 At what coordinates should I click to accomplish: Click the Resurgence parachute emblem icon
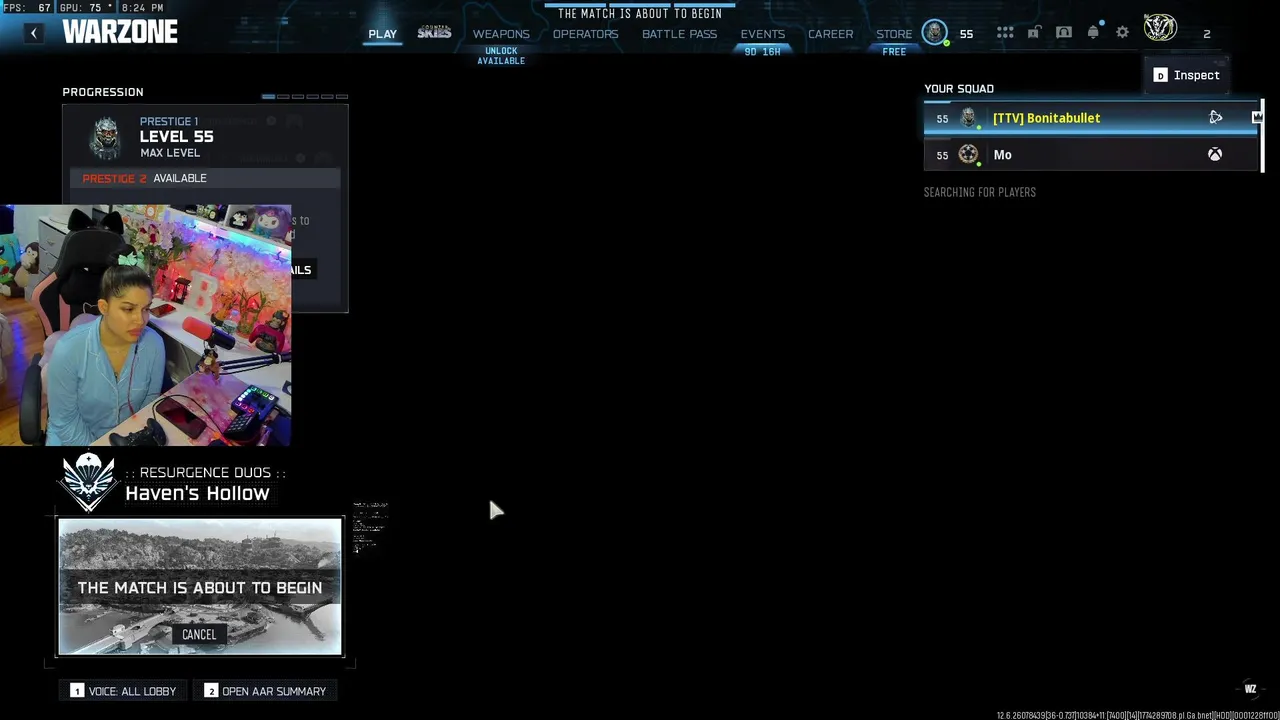(88, 482)
